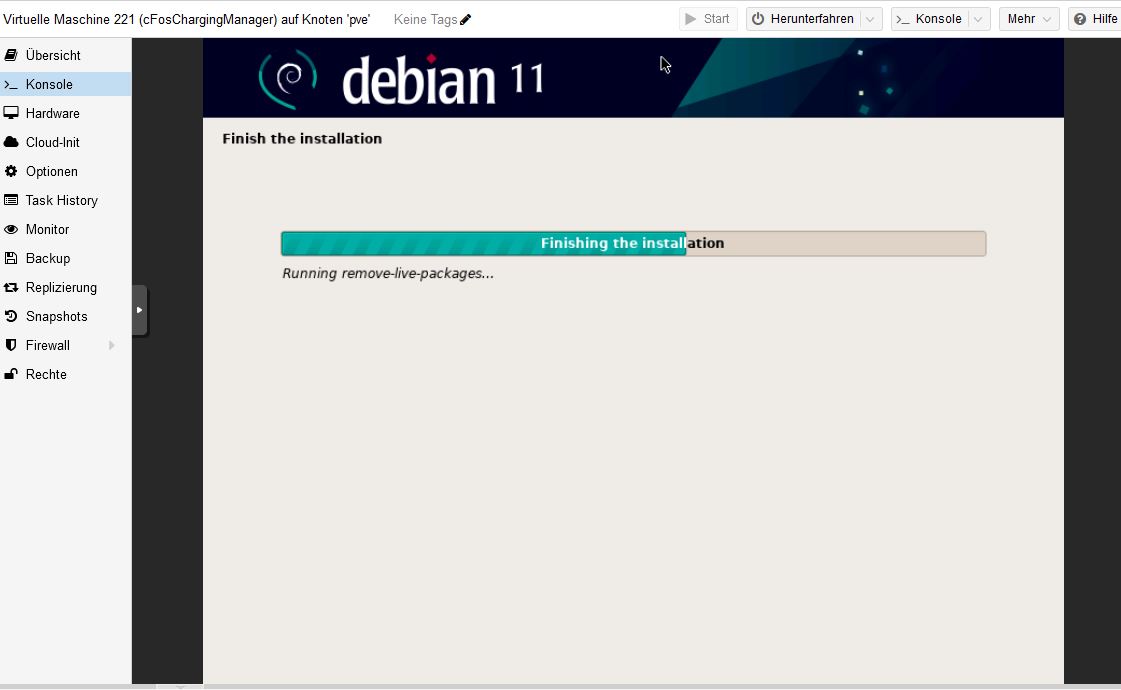This screenshot has width=1121, height=690.
Task: Click the Monitor eye icon
Action: click(x=11, y=230)
